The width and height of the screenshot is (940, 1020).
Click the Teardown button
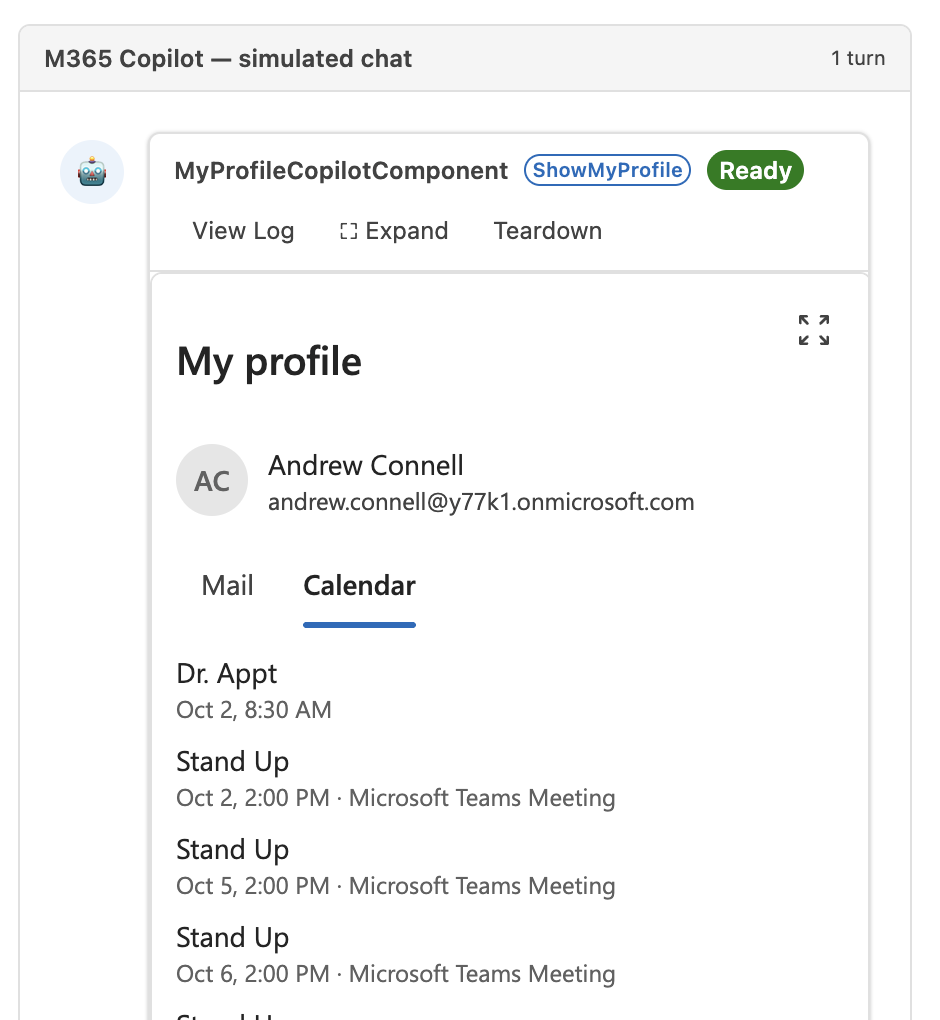coord(548,231)
